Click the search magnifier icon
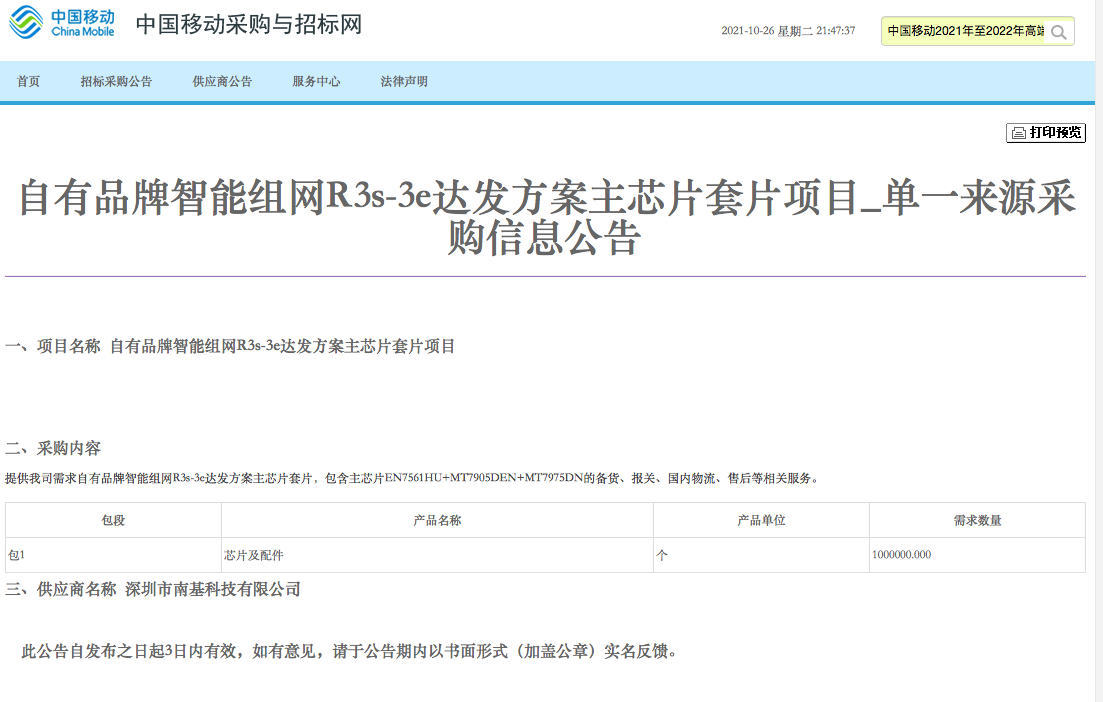Viewport: 1103px width, 702px height. pyautogui.click(x=1058, y=32)
